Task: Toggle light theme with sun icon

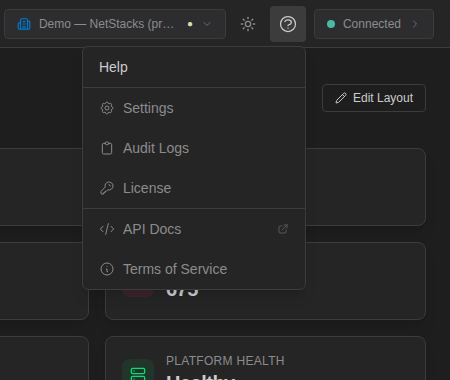Action: (248, 24)
